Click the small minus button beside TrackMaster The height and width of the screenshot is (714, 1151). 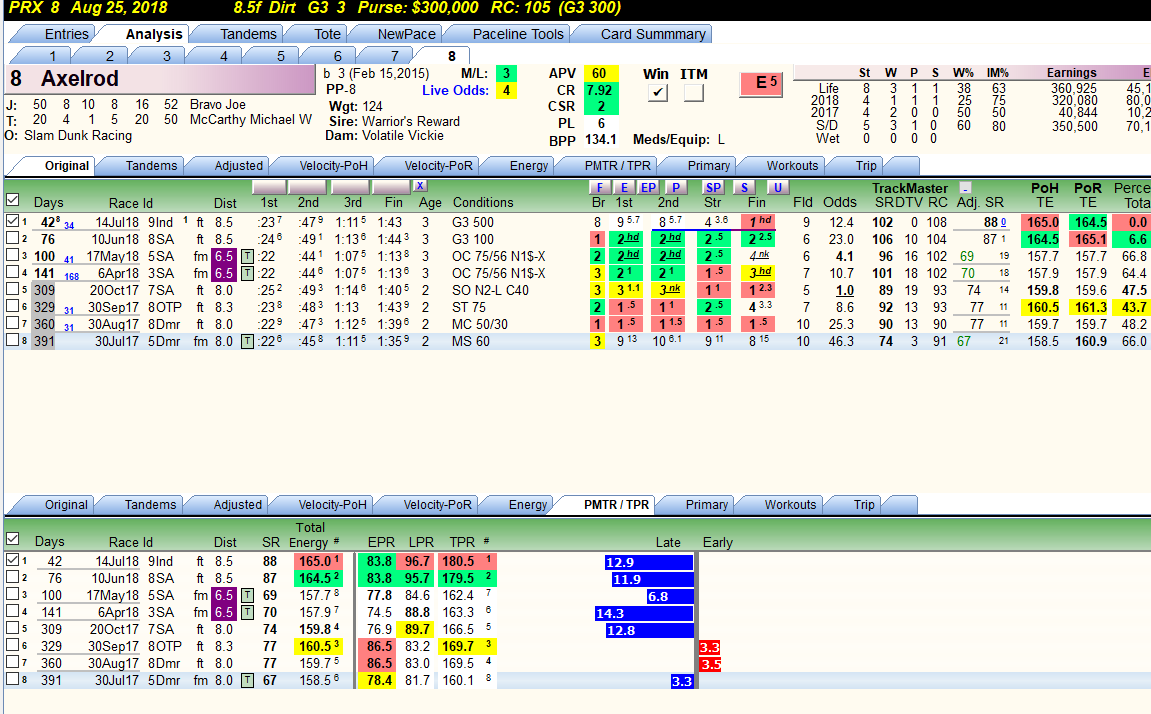click(965, 188)
